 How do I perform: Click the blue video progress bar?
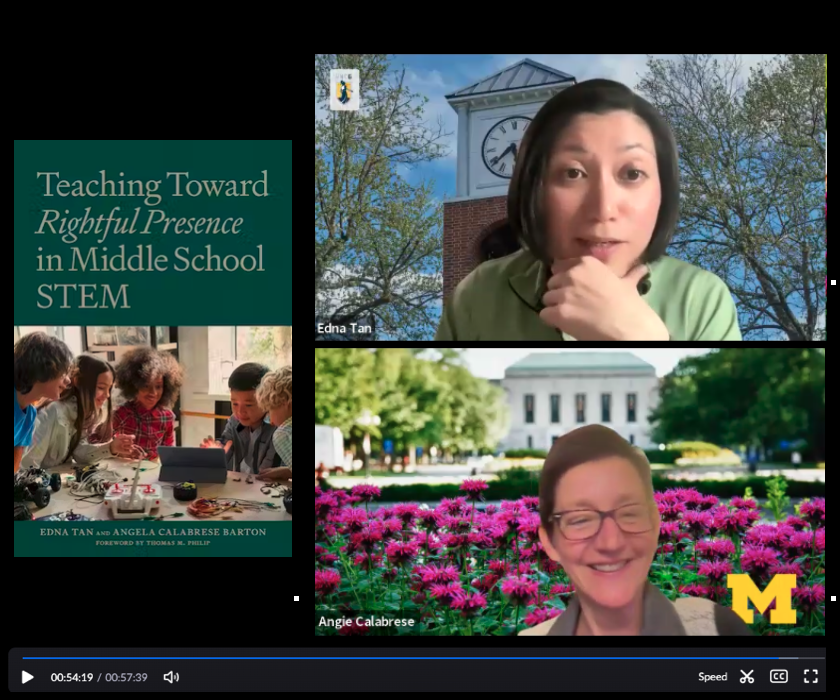tap(399, 658)
